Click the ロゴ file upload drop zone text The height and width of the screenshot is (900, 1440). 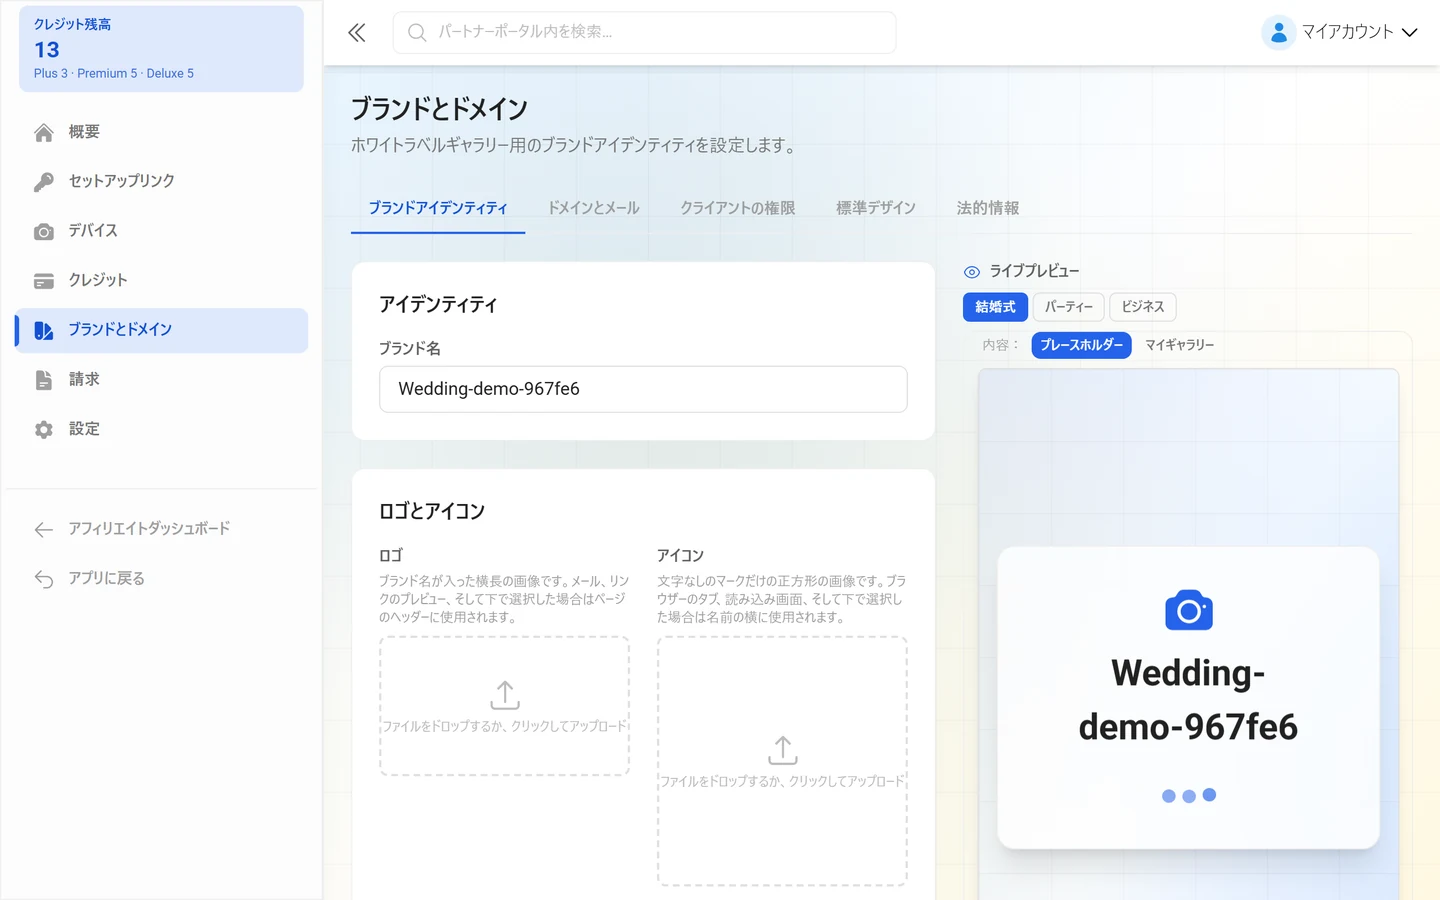pos(505,727)
